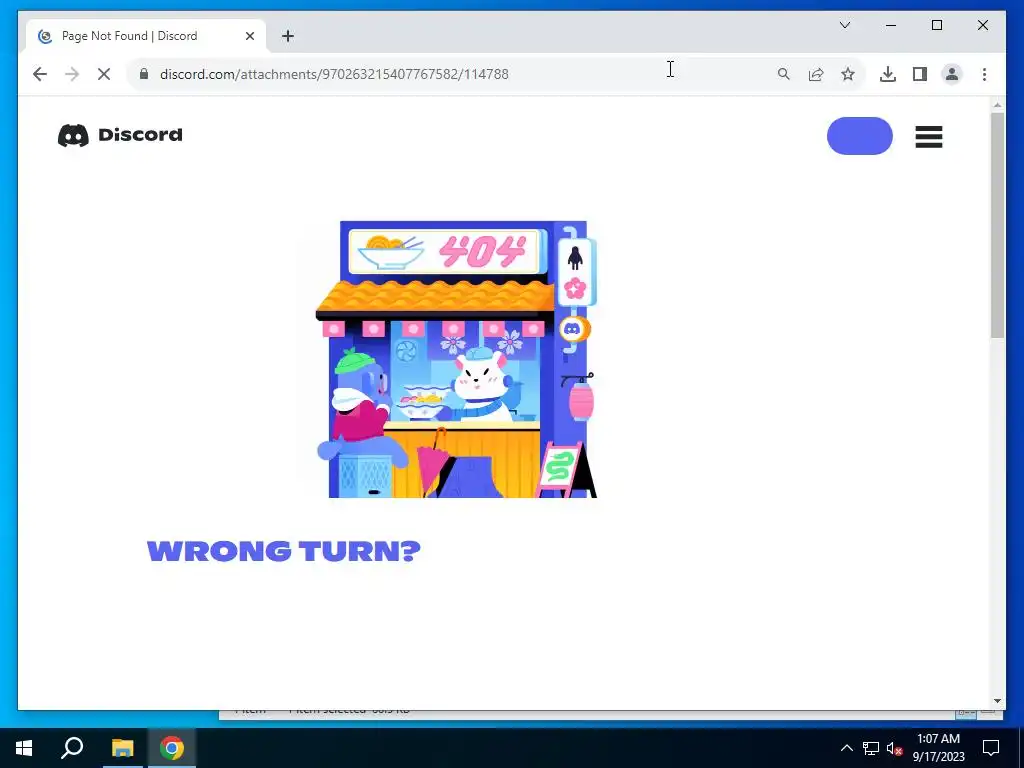Open the Chrome three-dot menu
Image resolution: width=1024 pixels, height=768 pixels.
(x=984, y=74)
